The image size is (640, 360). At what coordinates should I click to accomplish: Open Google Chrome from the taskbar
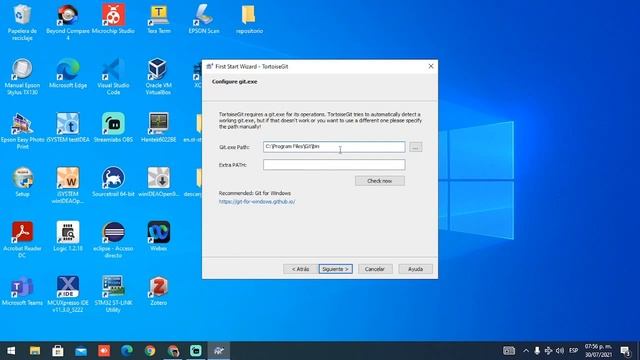pyautogui.click(x=150, y=351)
